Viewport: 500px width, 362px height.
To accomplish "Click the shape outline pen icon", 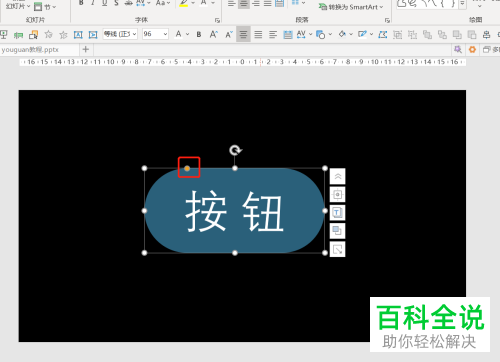I will (362, 34).
